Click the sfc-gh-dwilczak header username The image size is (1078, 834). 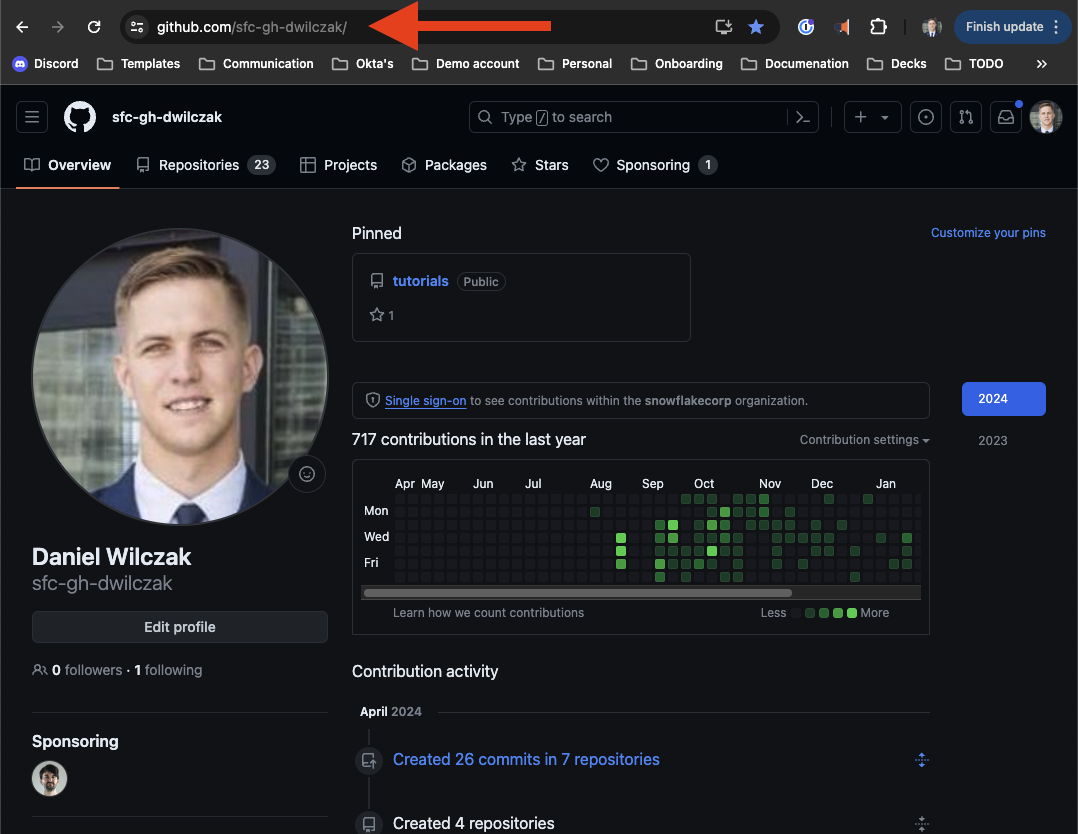167,117
